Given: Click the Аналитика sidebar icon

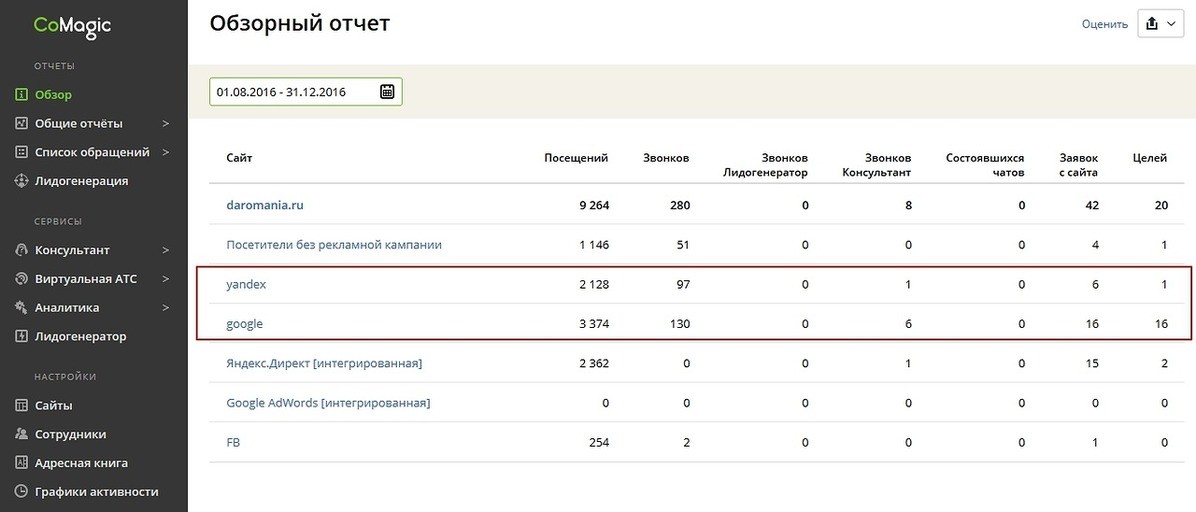Looking at the screenshot, I should click(21, 308).
